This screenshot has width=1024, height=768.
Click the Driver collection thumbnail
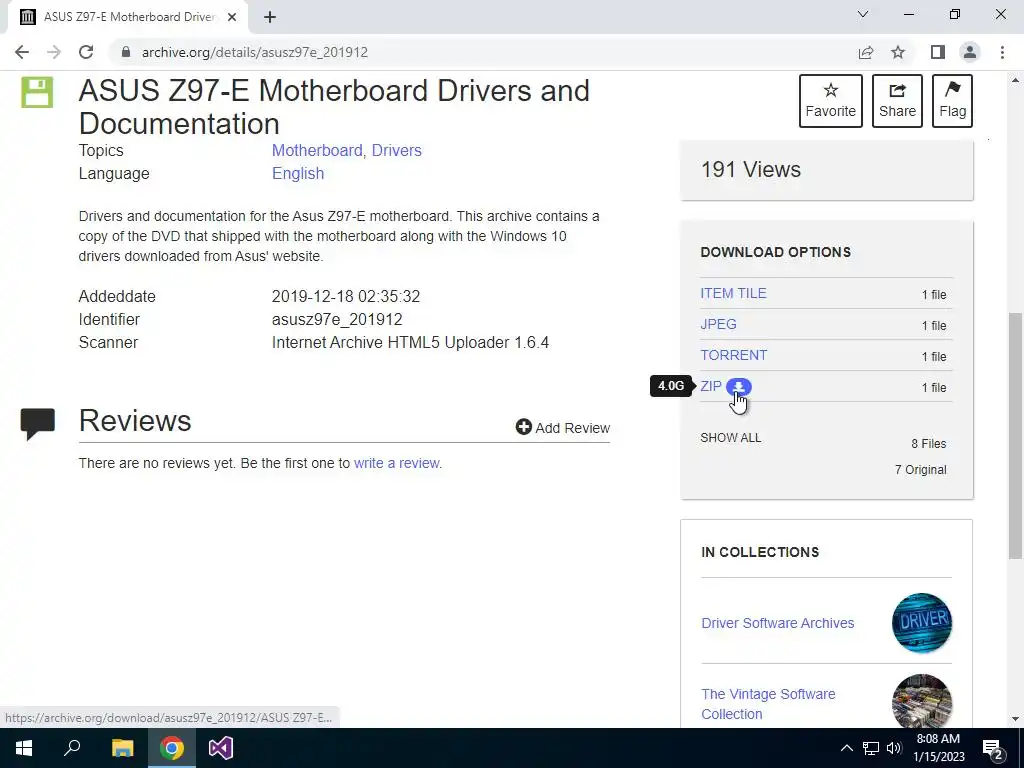click(921, 623)
